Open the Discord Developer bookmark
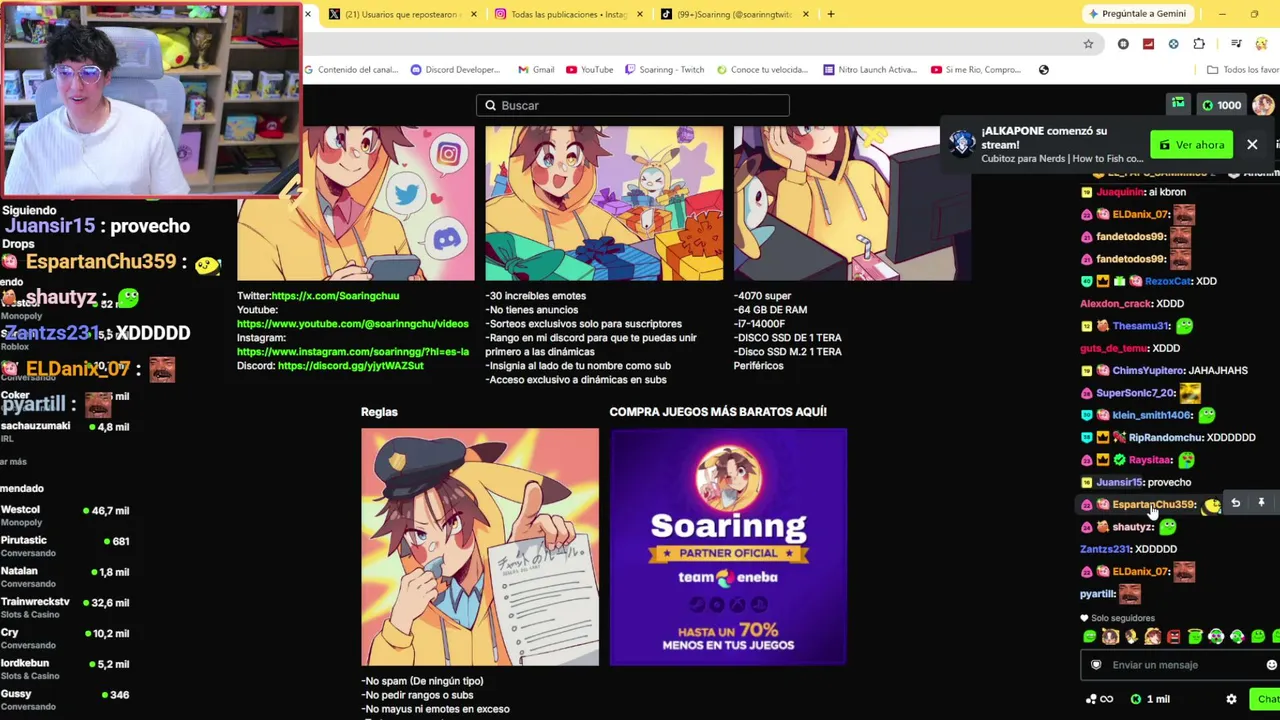Screen dimensions: 1280x720 pyautogui.click(x=455, y=70)
